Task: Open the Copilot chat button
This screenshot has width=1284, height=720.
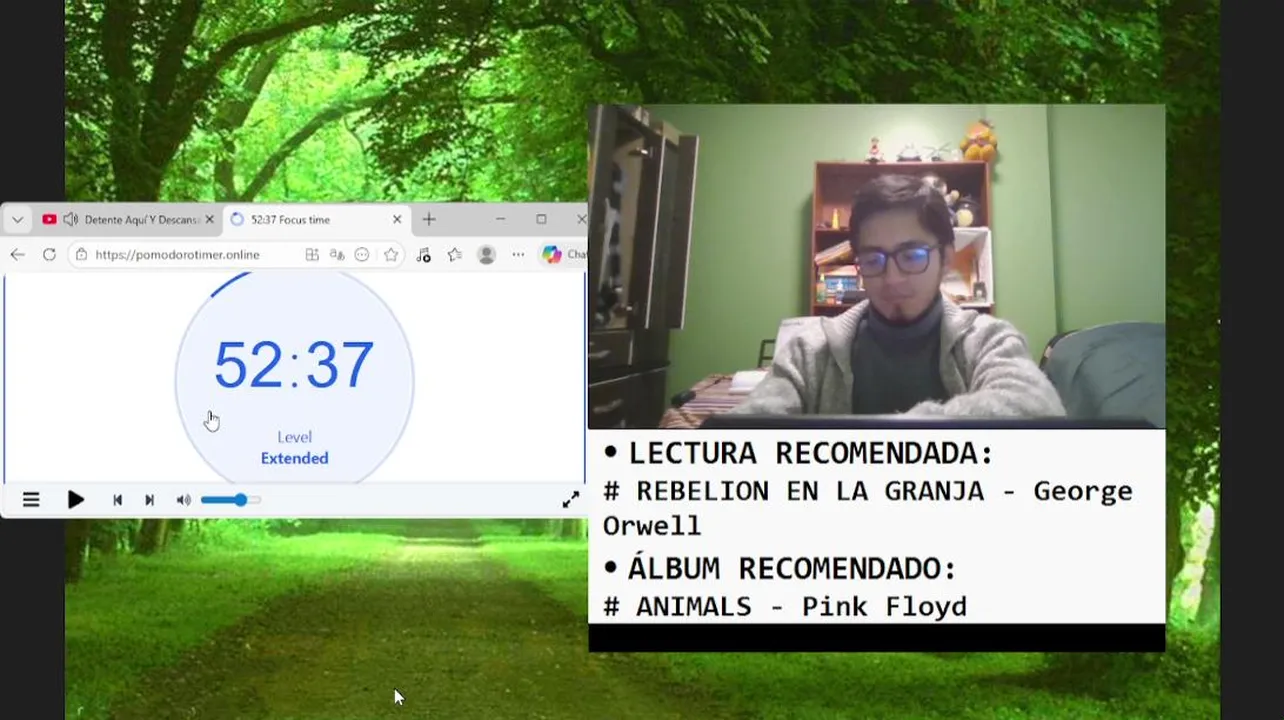Action: coord(563,254)
